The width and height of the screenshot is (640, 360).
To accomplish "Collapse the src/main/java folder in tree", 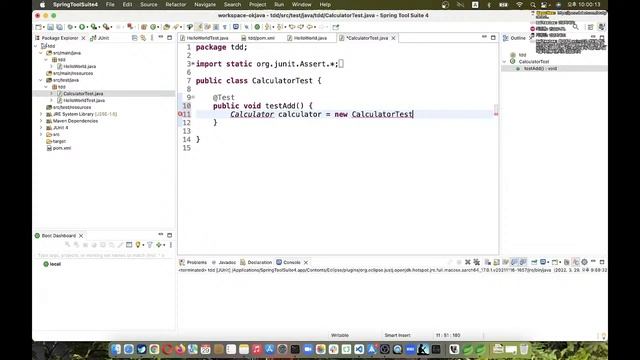I will [41, 53].
